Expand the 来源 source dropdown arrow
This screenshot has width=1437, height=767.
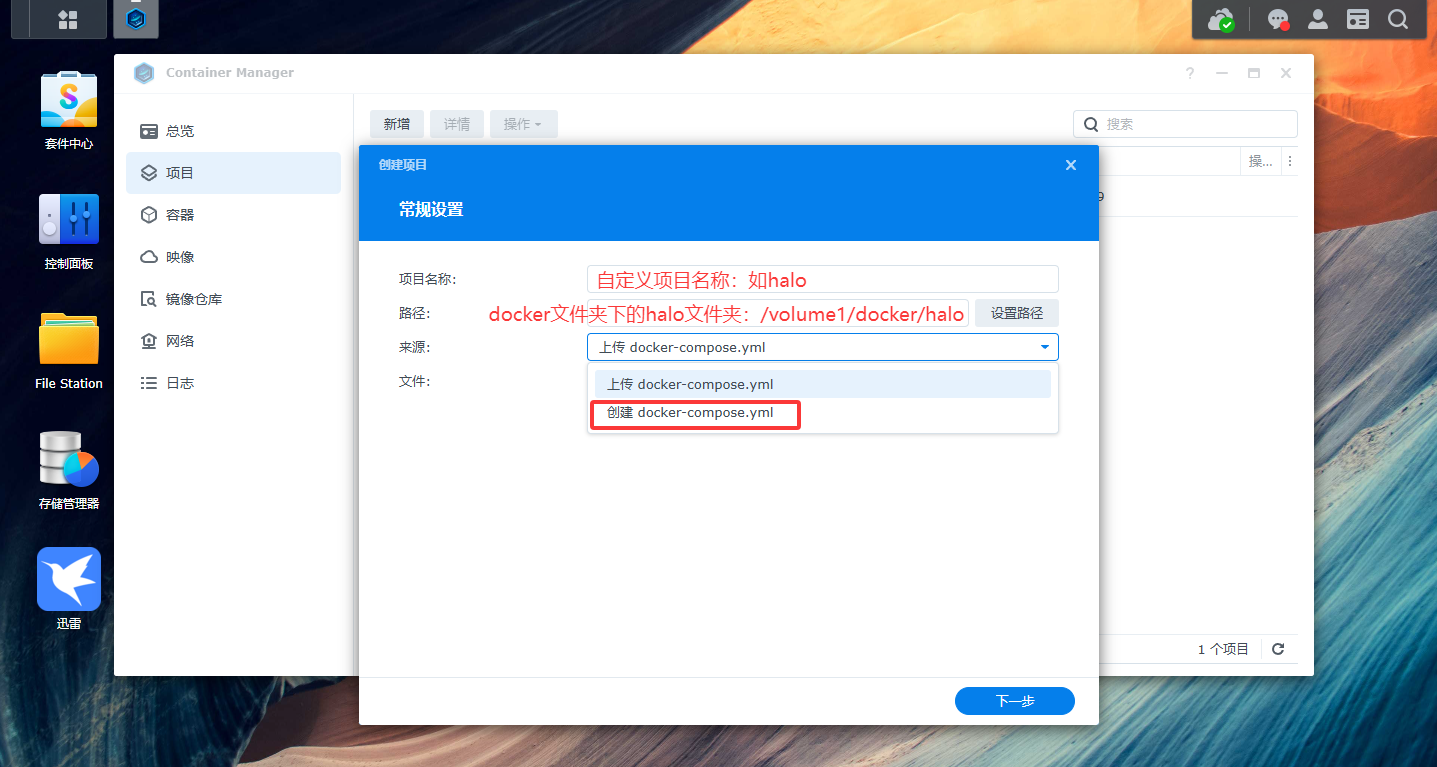click(1044, 347)
